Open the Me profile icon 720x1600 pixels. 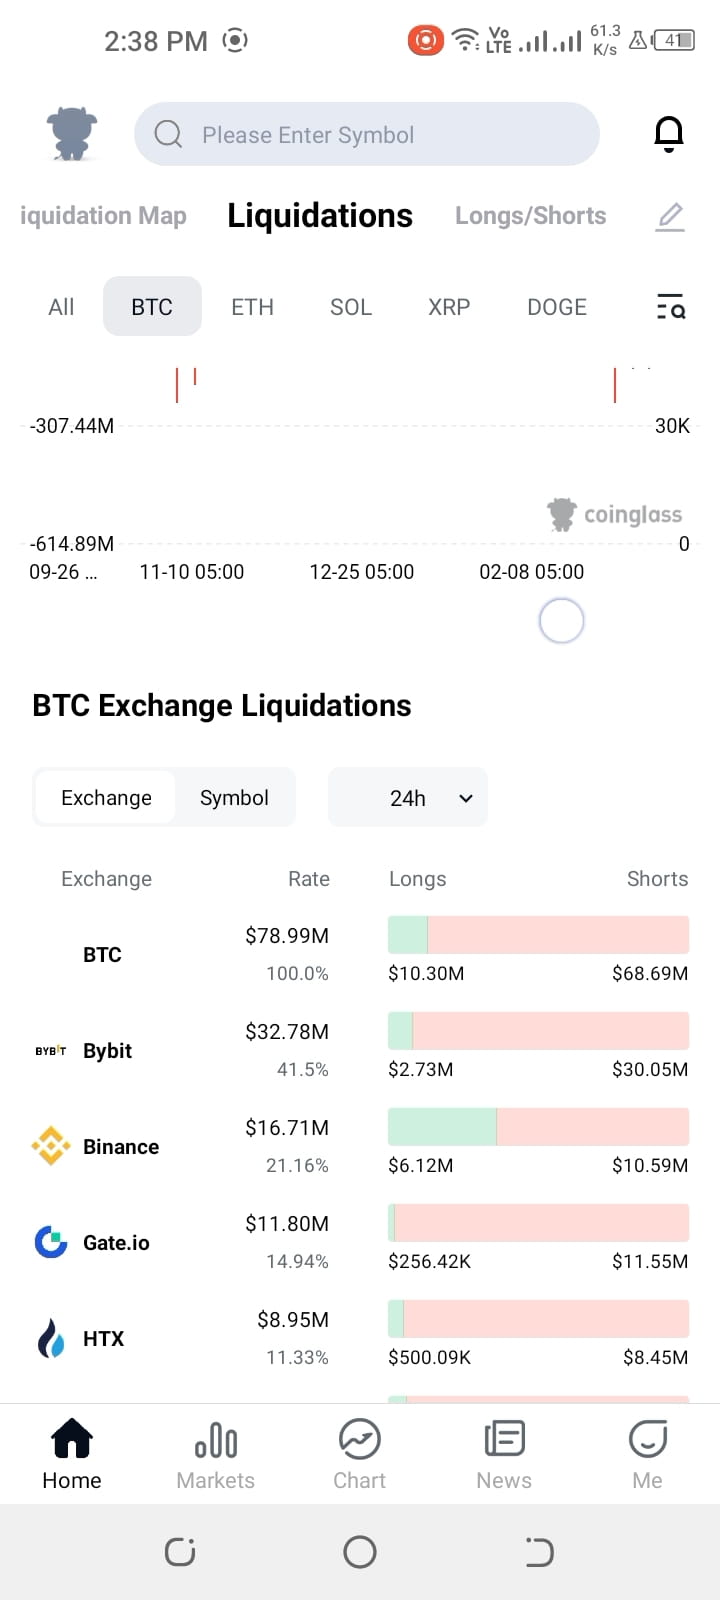tap(647, 1440)
